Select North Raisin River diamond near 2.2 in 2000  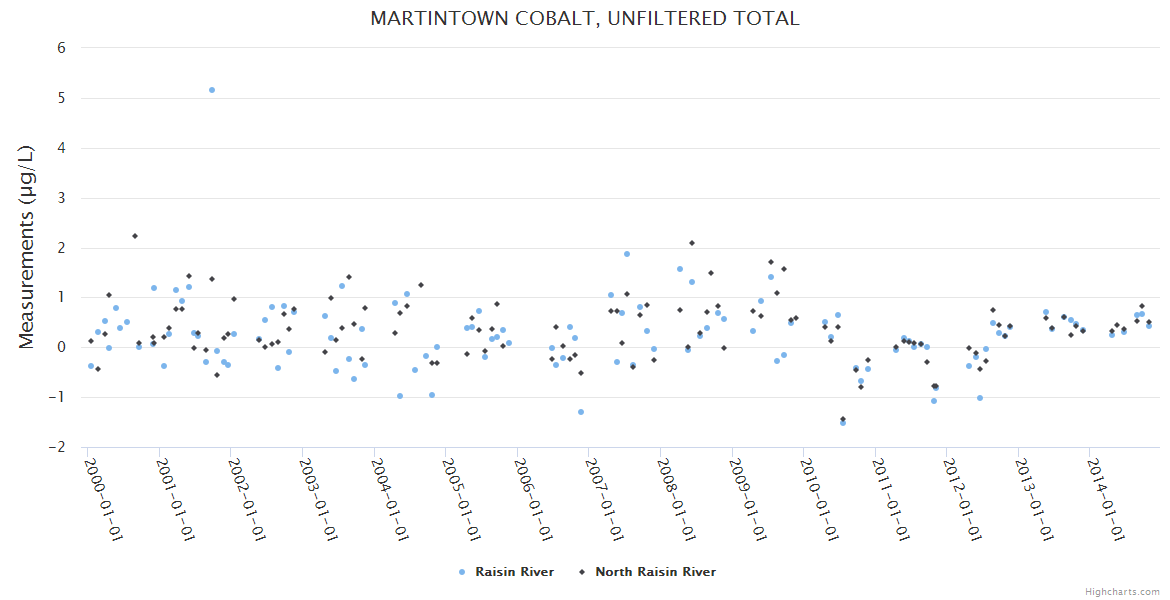tap(135, 236)
